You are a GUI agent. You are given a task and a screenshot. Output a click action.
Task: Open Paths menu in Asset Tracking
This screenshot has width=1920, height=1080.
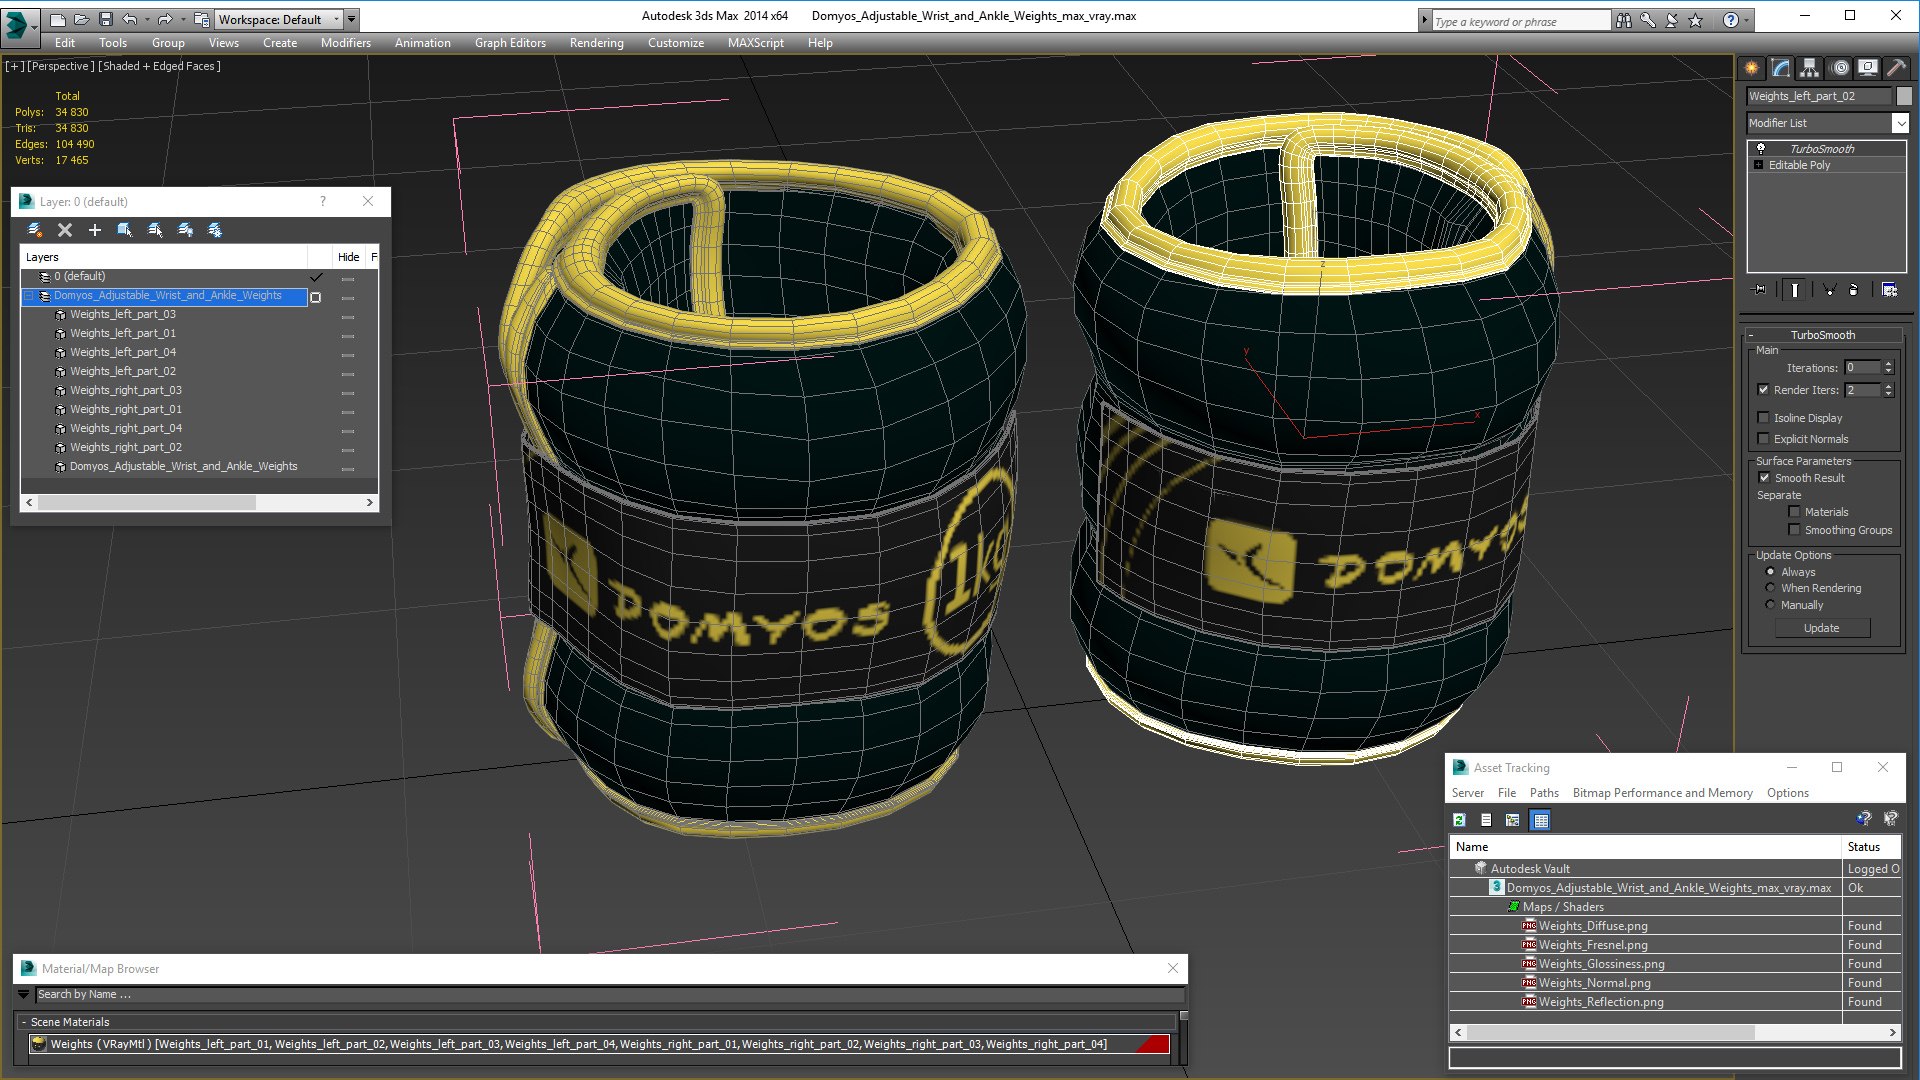tap(1543, 793)
